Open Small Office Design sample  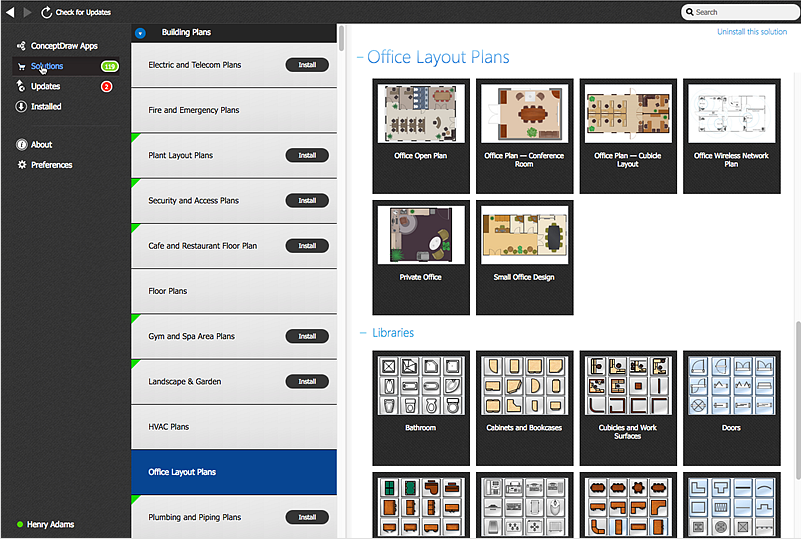click(525, 257)
